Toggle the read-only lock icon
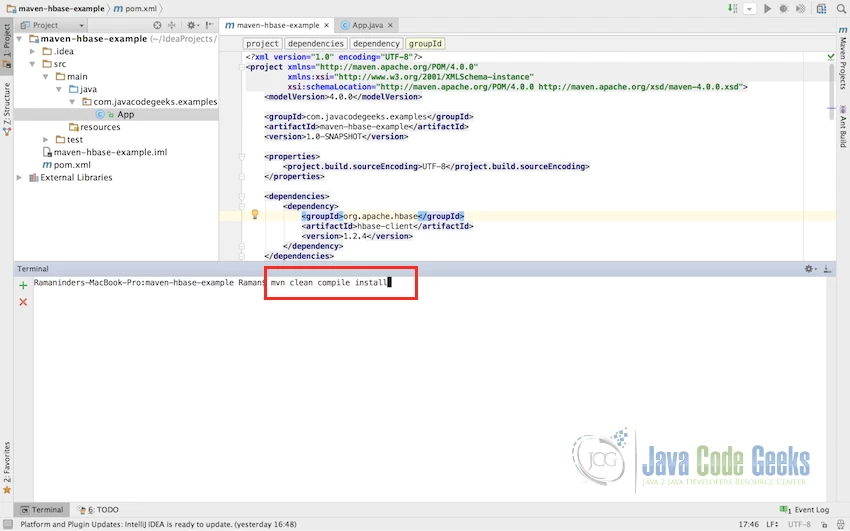Image resolution: width=850 pixels, height=531 pixels. tap(824, 524)
